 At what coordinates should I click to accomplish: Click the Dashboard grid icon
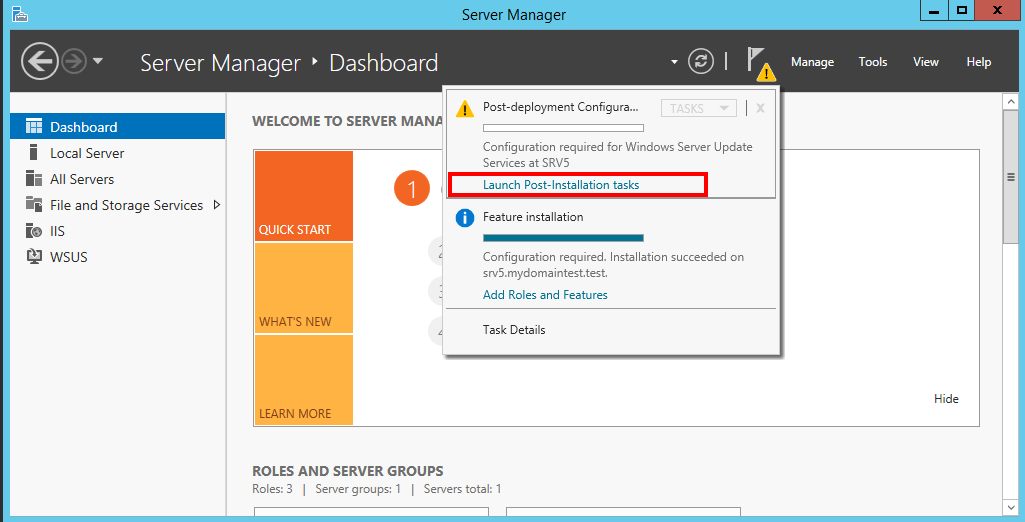click(x=33, y=126)
